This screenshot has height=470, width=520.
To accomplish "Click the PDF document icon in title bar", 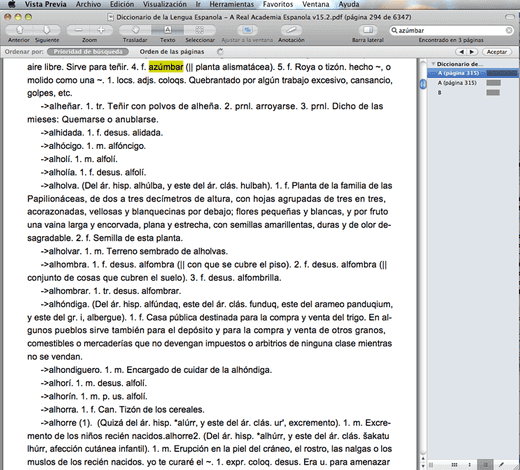I will pyautogui.click(x=111, y=17).
